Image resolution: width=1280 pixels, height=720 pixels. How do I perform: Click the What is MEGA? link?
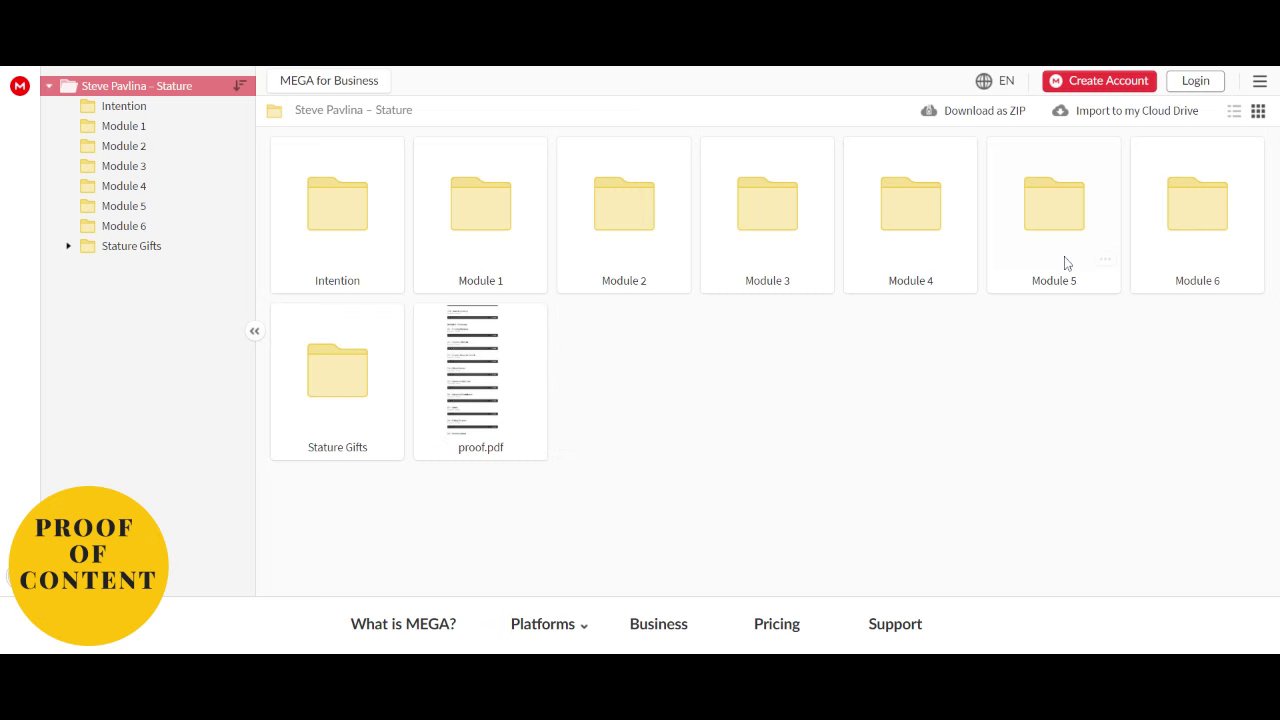[x=403, y=624]
